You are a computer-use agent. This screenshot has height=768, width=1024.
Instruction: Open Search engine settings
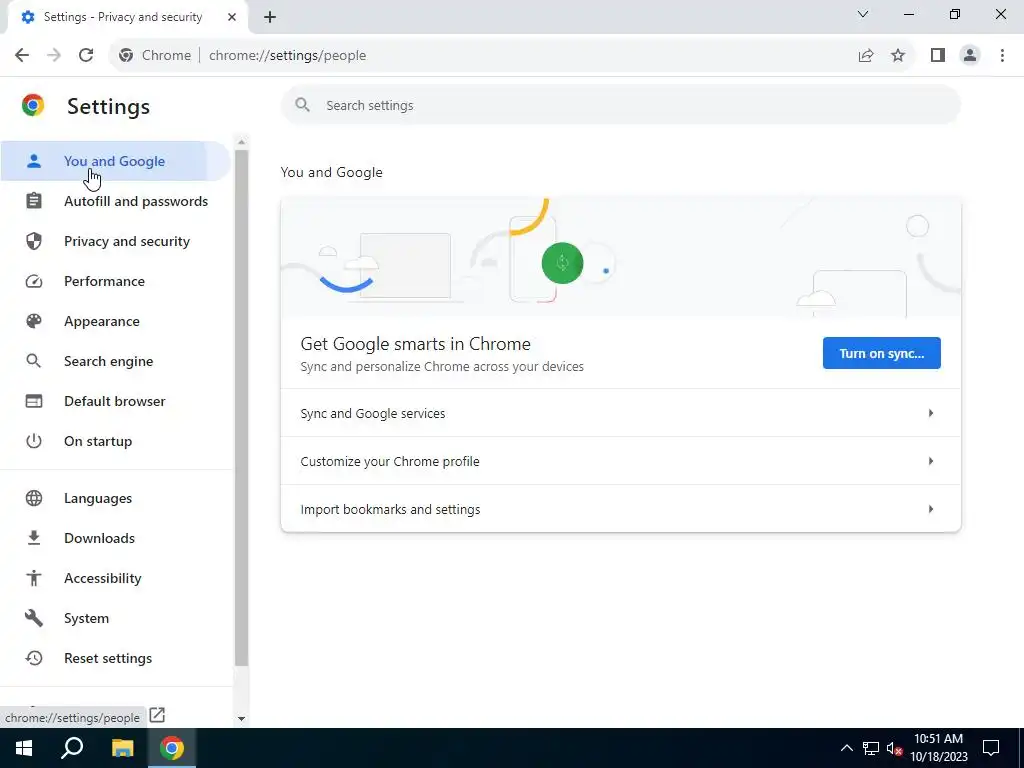(116, 361)
